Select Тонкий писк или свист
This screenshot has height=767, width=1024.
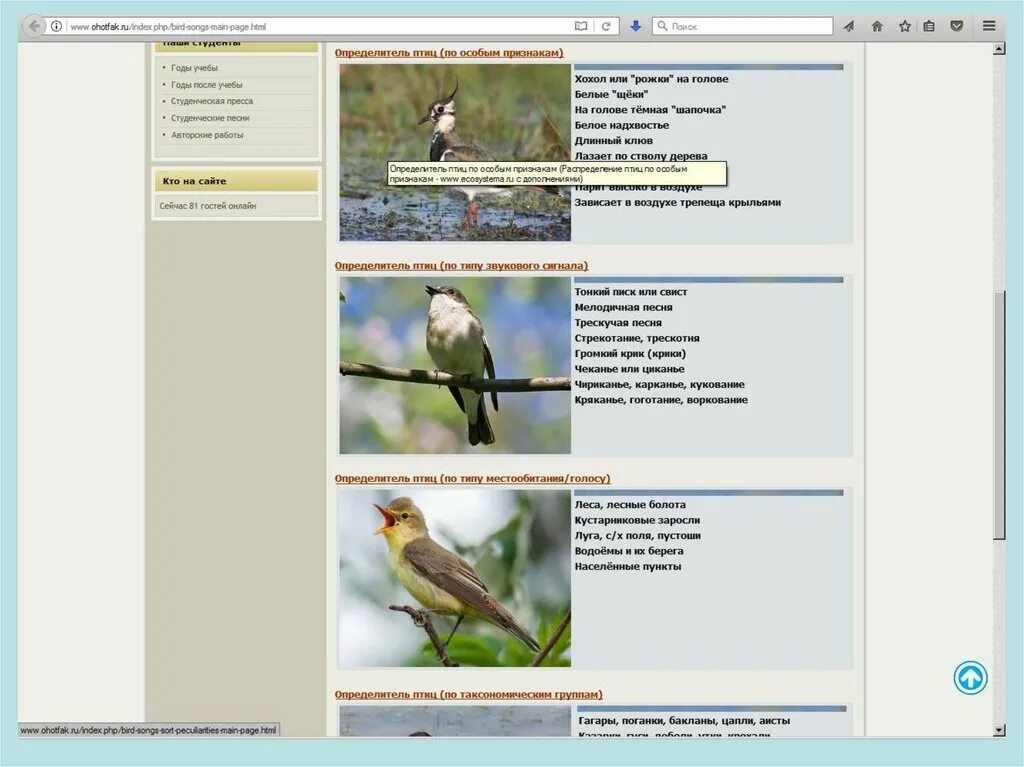point(630,292)
